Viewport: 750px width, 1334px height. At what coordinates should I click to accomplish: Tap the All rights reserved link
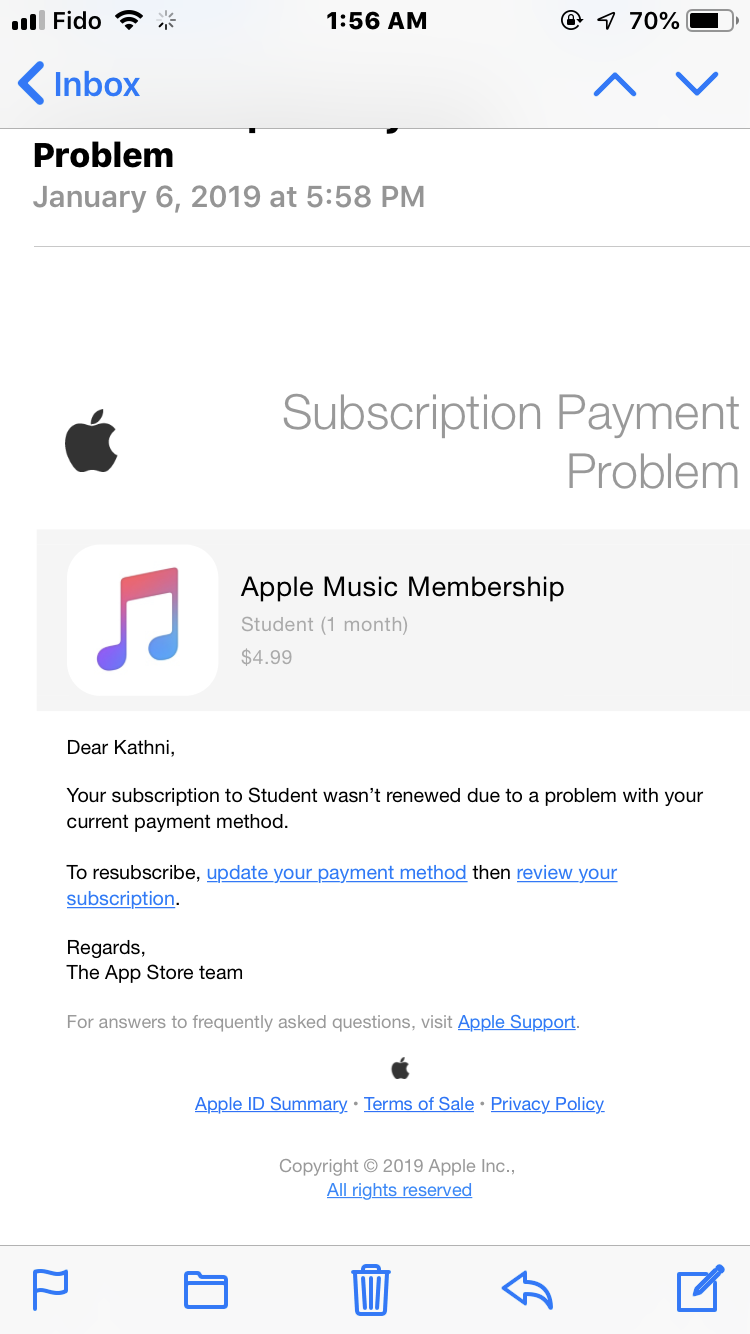(x=399, y=1190)
